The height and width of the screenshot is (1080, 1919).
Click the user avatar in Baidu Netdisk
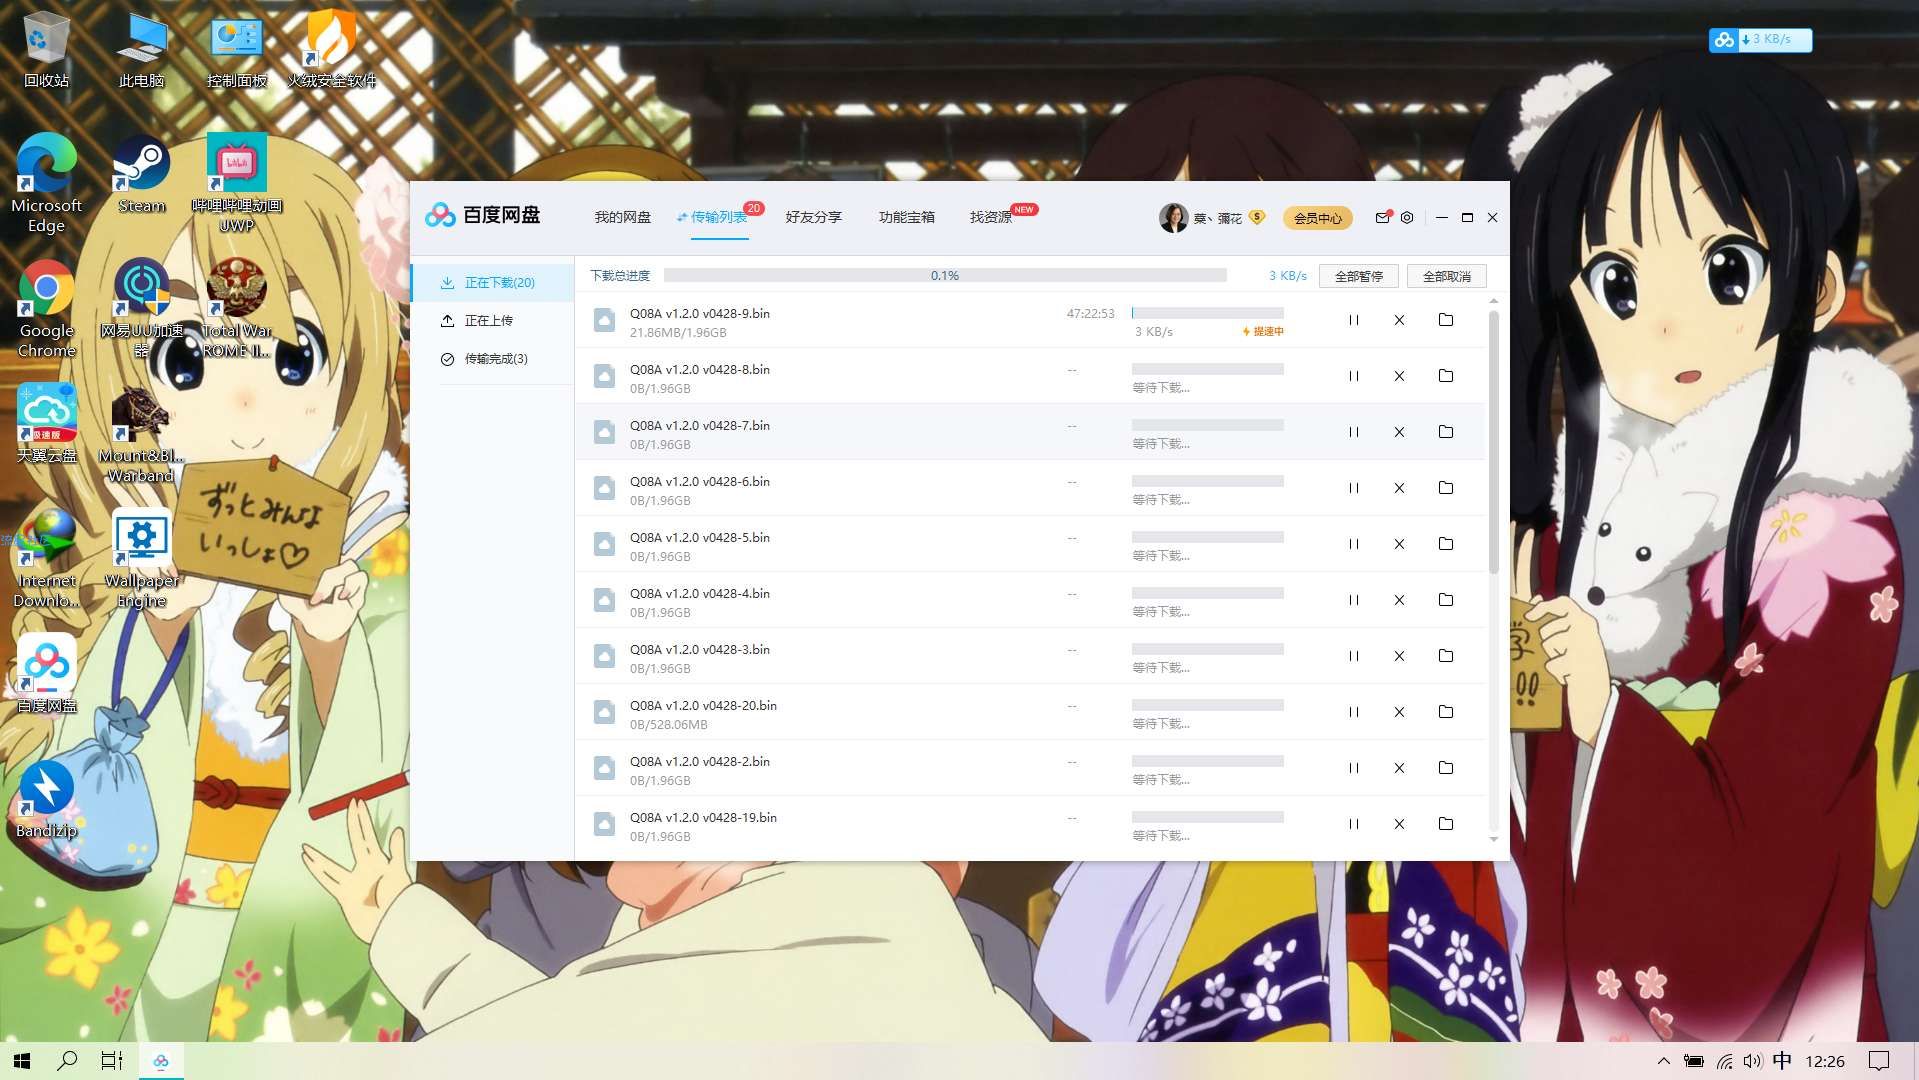(1173, 217)
